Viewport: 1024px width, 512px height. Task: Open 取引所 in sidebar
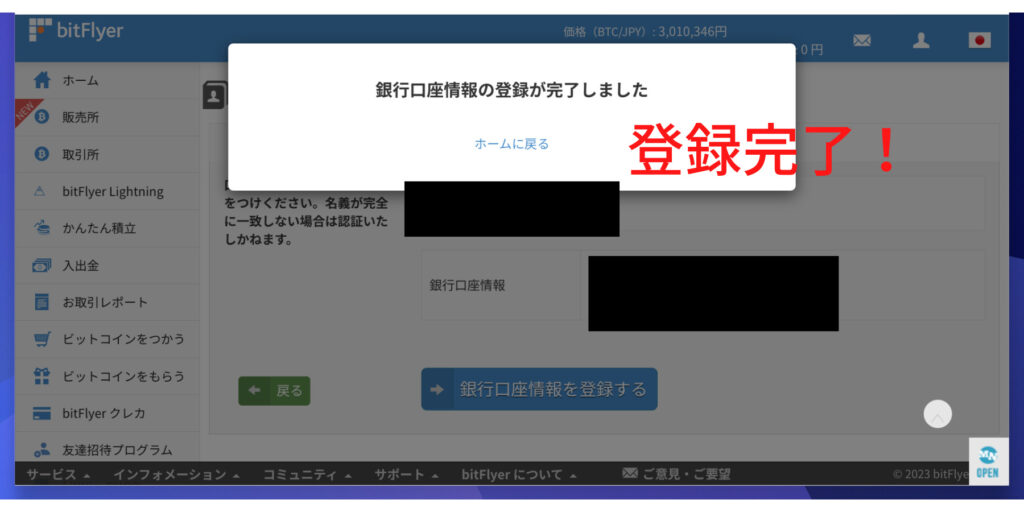click(x=107, y=155)
